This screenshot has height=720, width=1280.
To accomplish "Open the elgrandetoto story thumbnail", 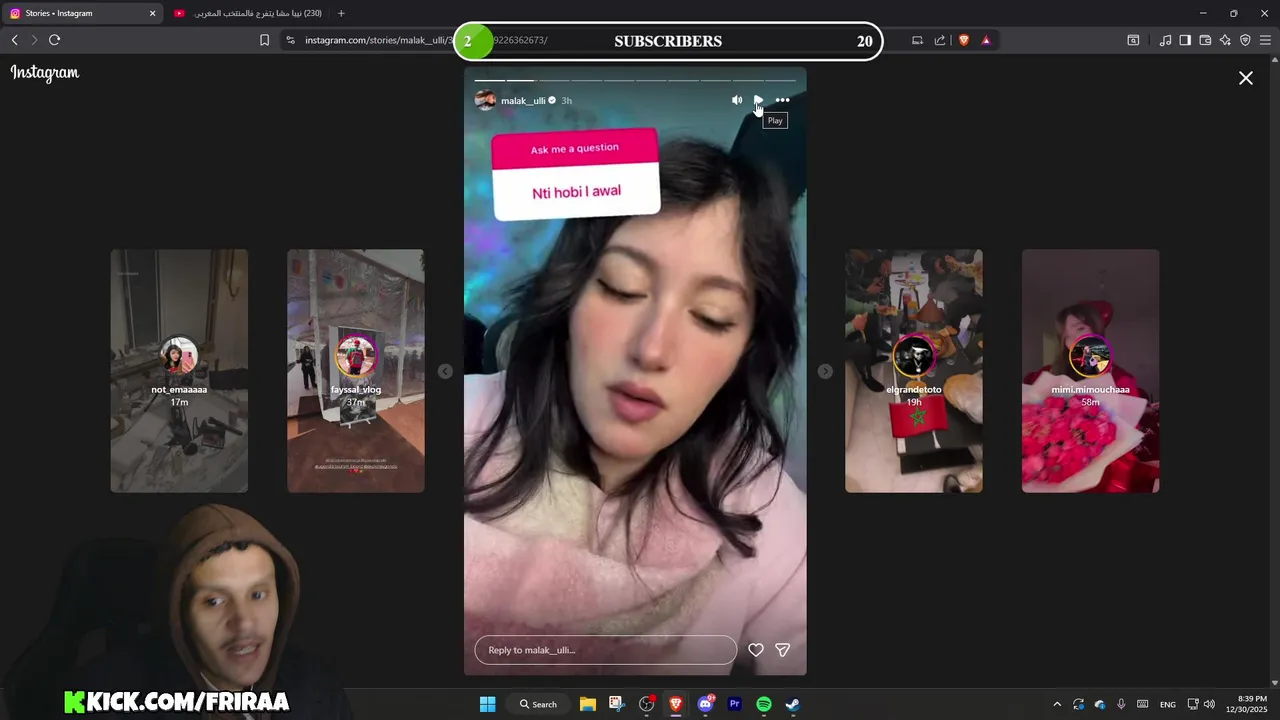I will [914, 371].
